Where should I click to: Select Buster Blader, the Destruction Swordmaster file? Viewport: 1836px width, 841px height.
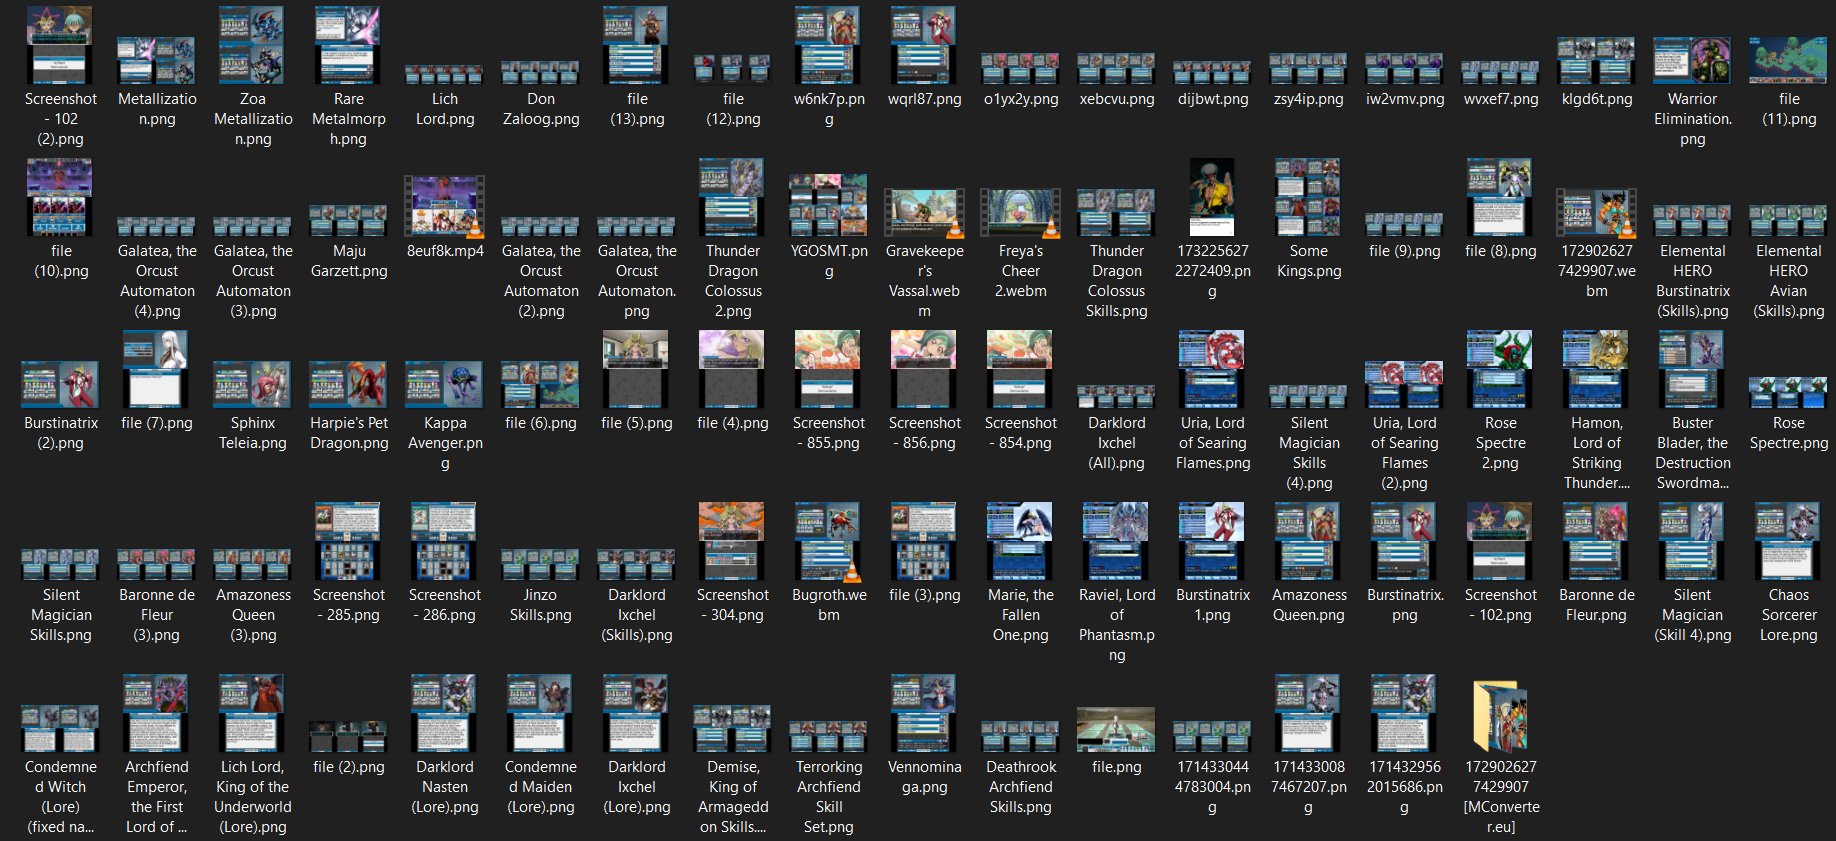point(1692,369)
